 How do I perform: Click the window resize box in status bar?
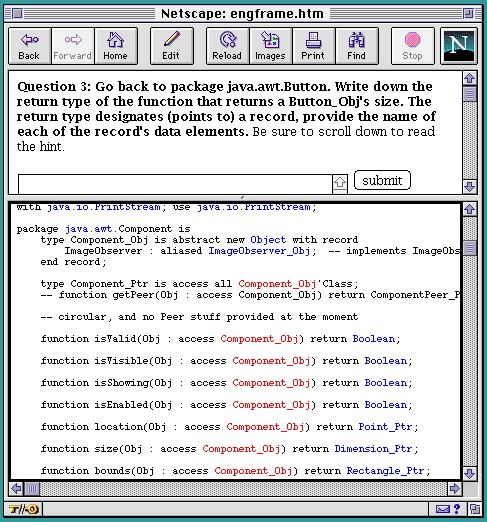[475, 509]
